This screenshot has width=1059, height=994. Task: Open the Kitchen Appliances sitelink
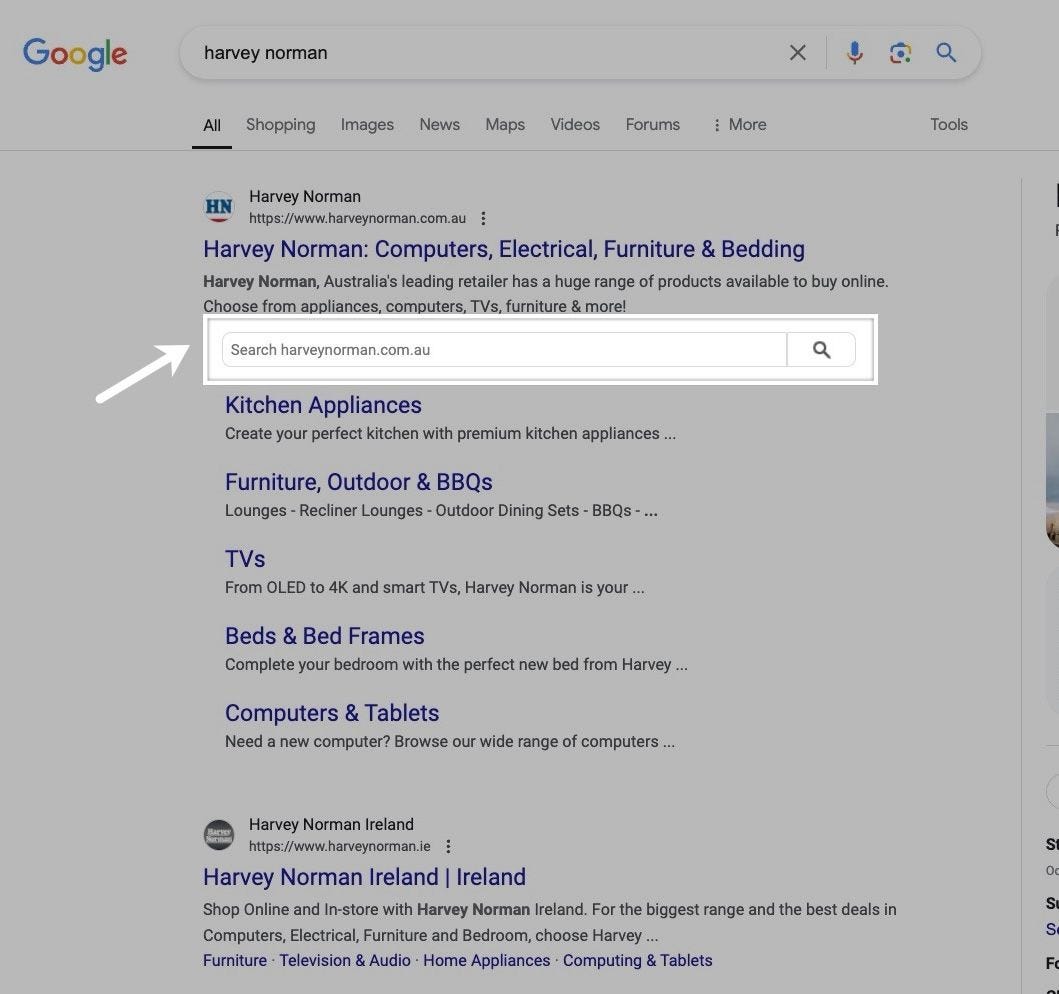(323, 405)
